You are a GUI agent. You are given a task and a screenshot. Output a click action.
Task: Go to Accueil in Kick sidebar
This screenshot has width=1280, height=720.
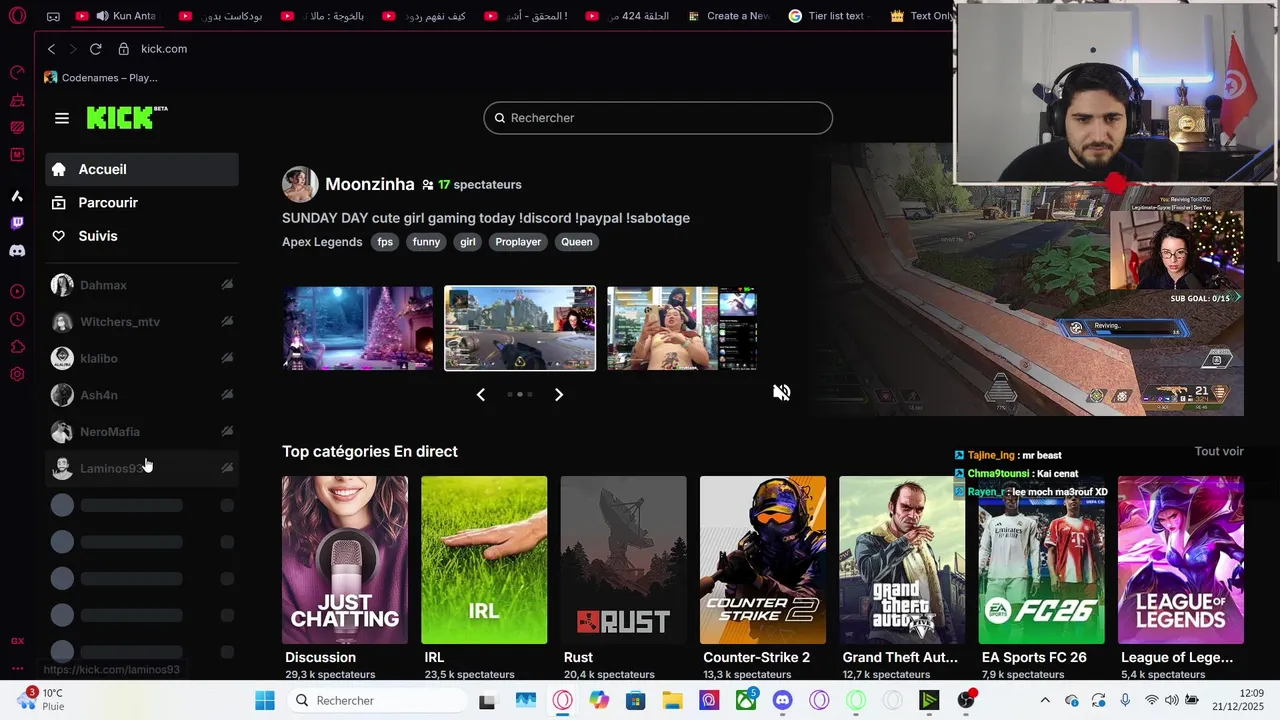(x=142, y=170)
